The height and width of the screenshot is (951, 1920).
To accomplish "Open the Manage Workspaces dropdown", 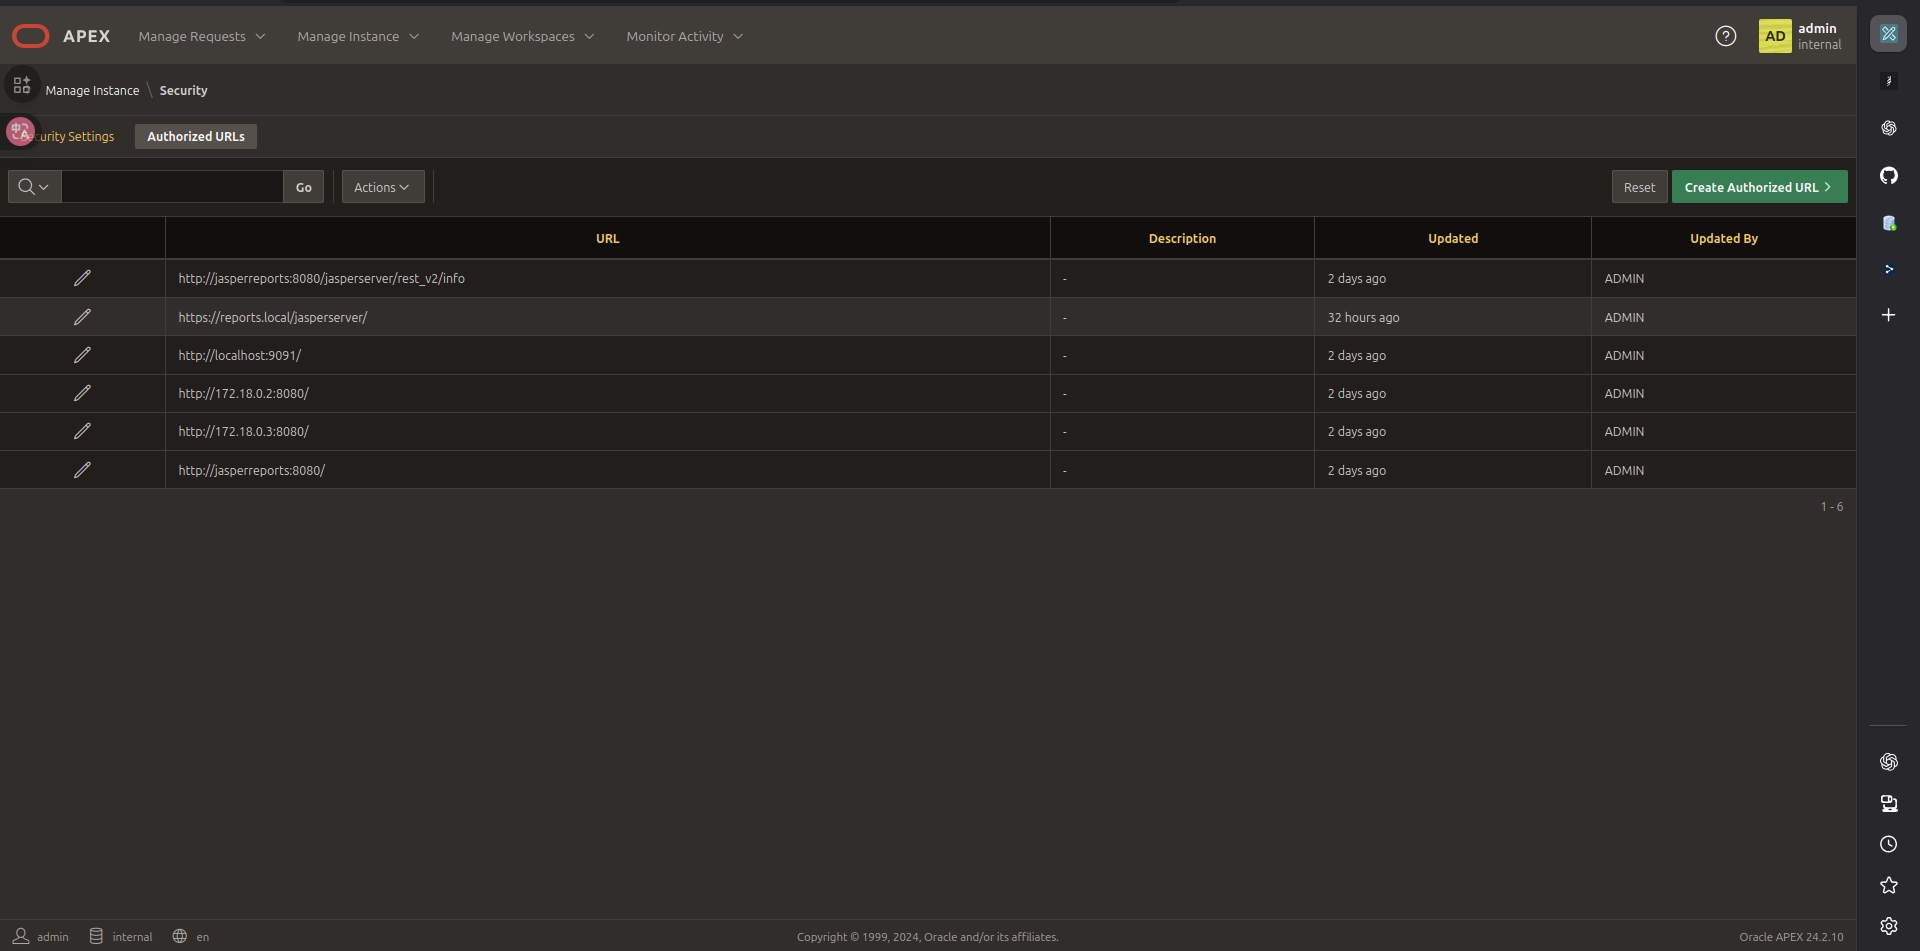I will click(x=522, y=37).
